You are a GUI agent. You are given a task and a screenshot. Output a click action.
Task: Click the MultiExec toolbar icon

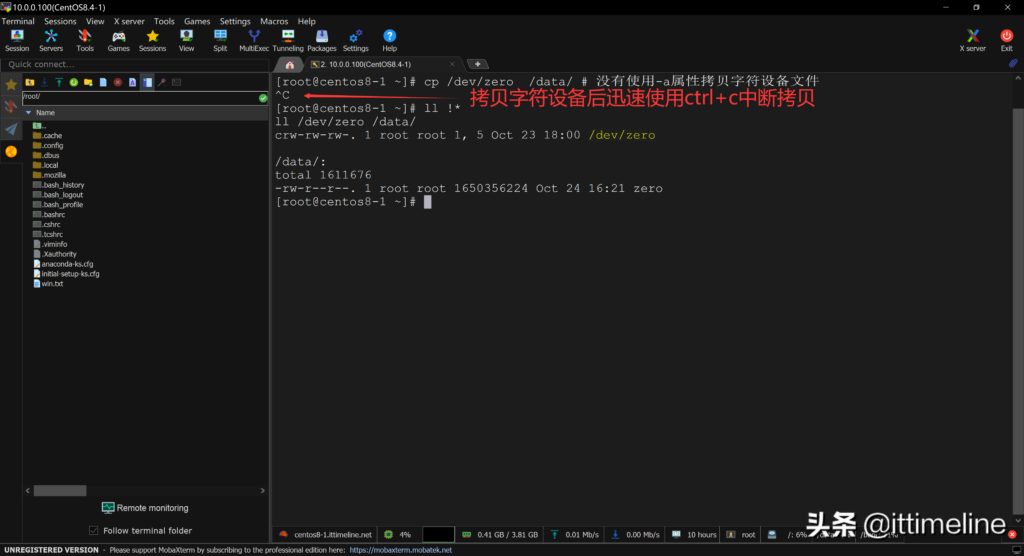[254, 40]
